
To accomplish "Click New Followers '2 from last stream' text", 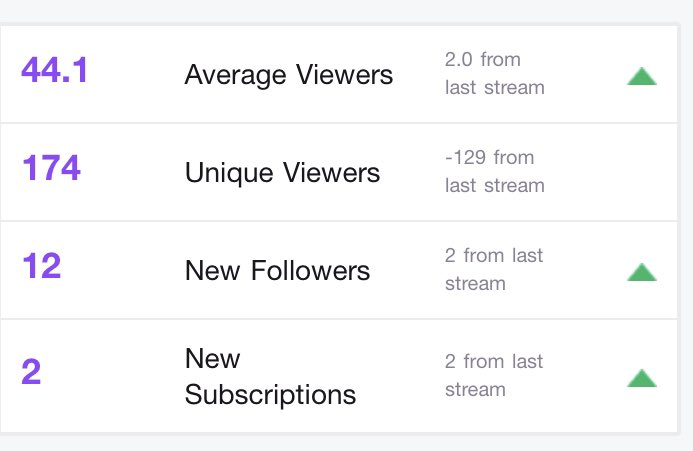I will pos(494,269).
